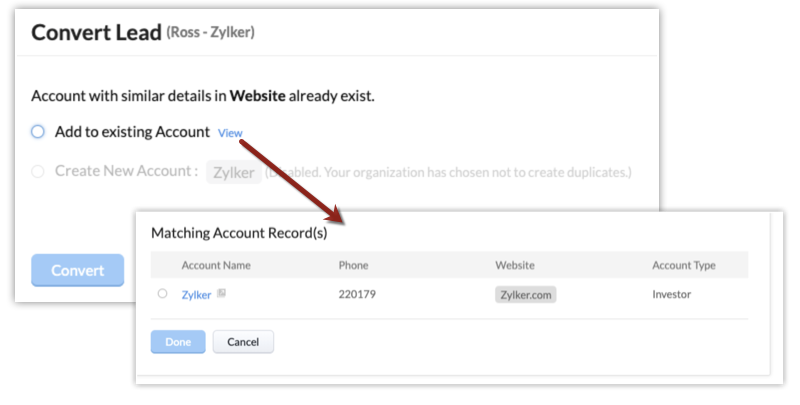800x405 pixels.
Task: Click the Investor account type value
Action: (x=672, y=294)
